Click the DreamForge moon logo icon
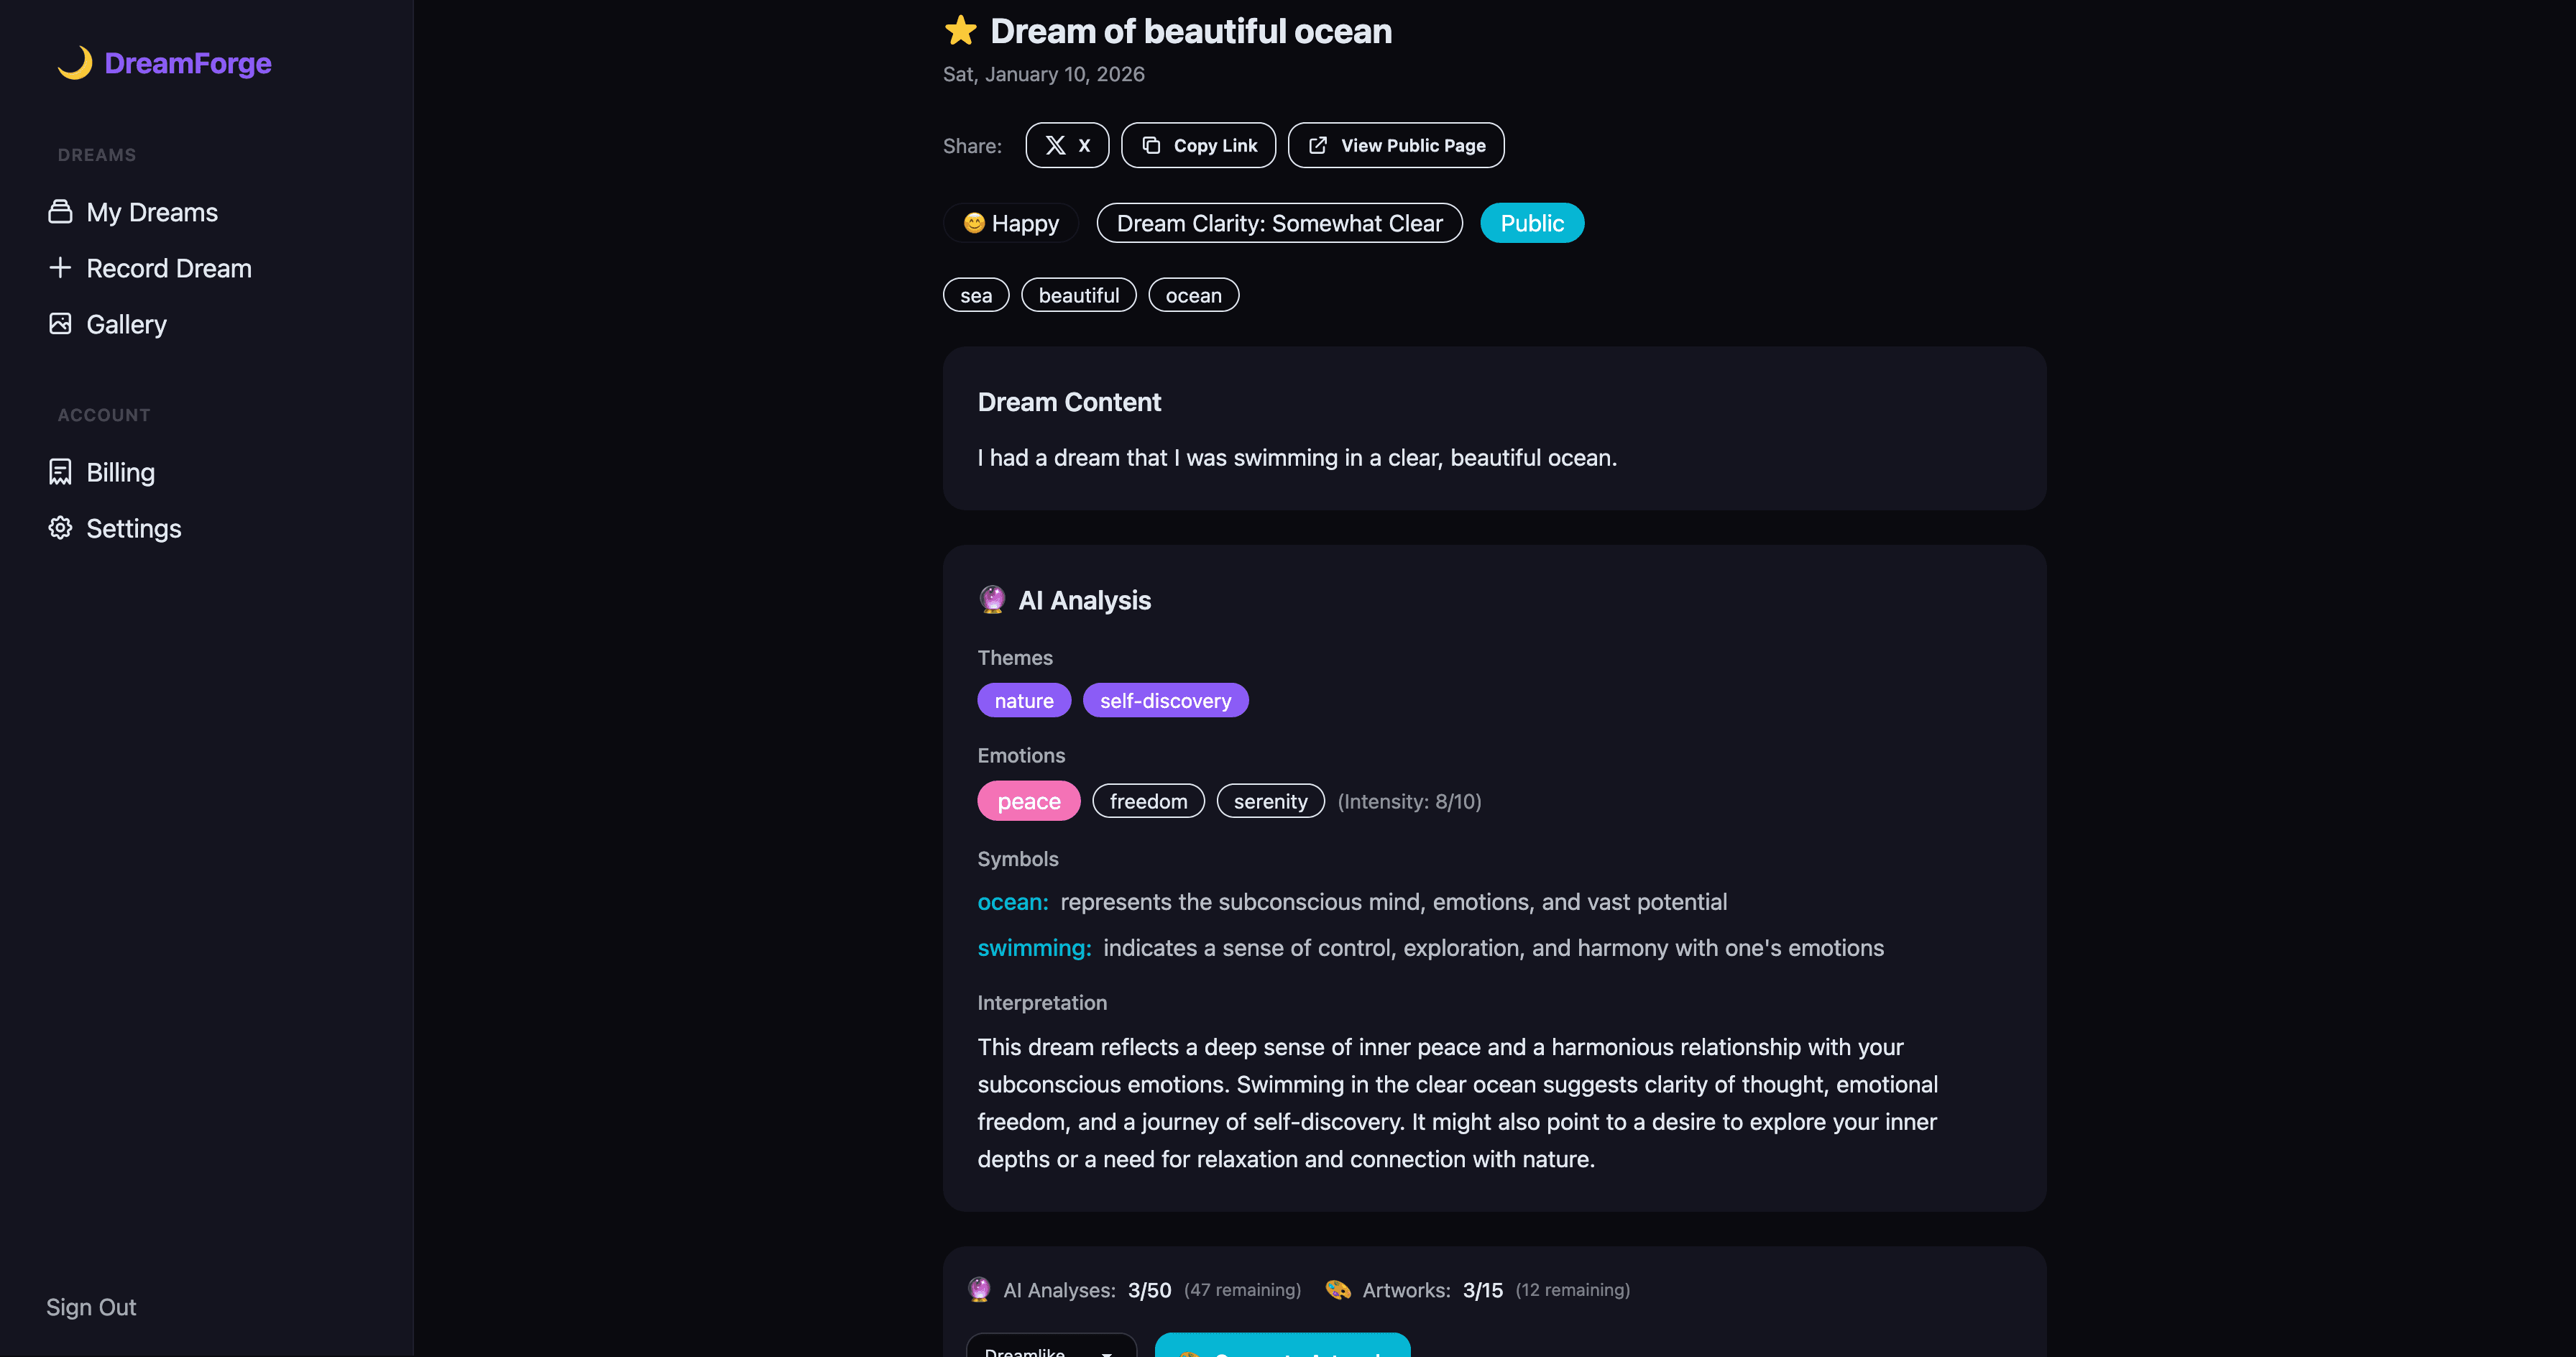Viewport: 2576px width, 1357px height. point(75,63)
